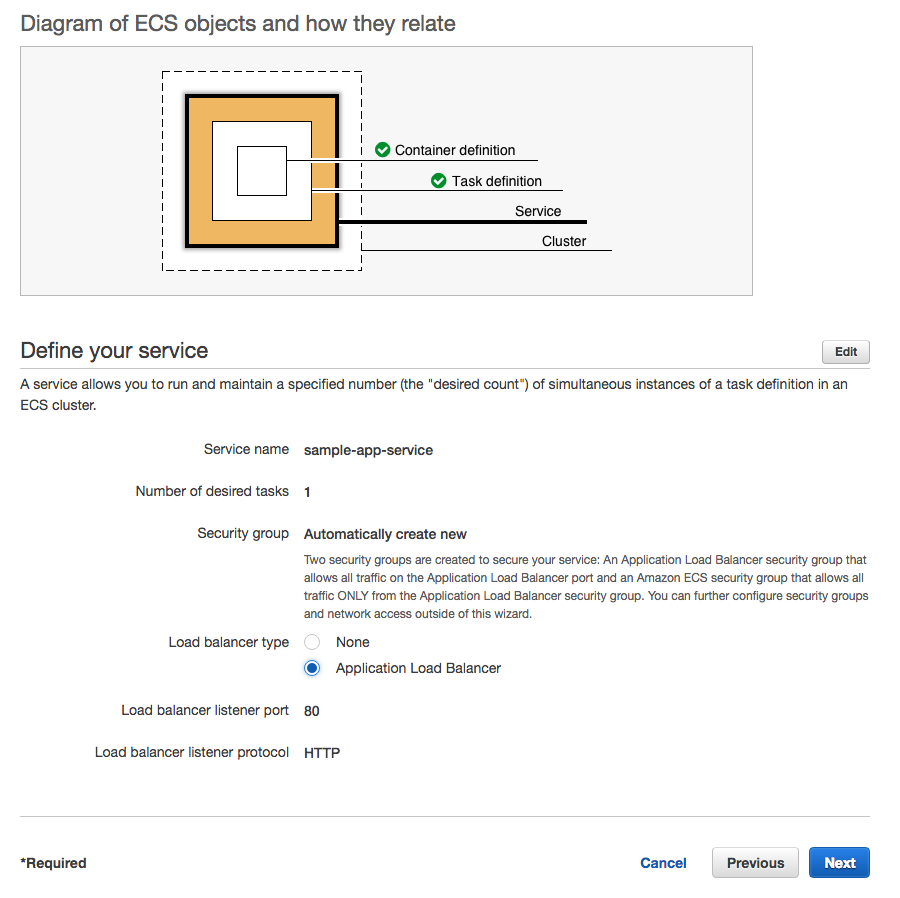
Task: Proceed by clicking the Next button
Action: coord(839,863)
